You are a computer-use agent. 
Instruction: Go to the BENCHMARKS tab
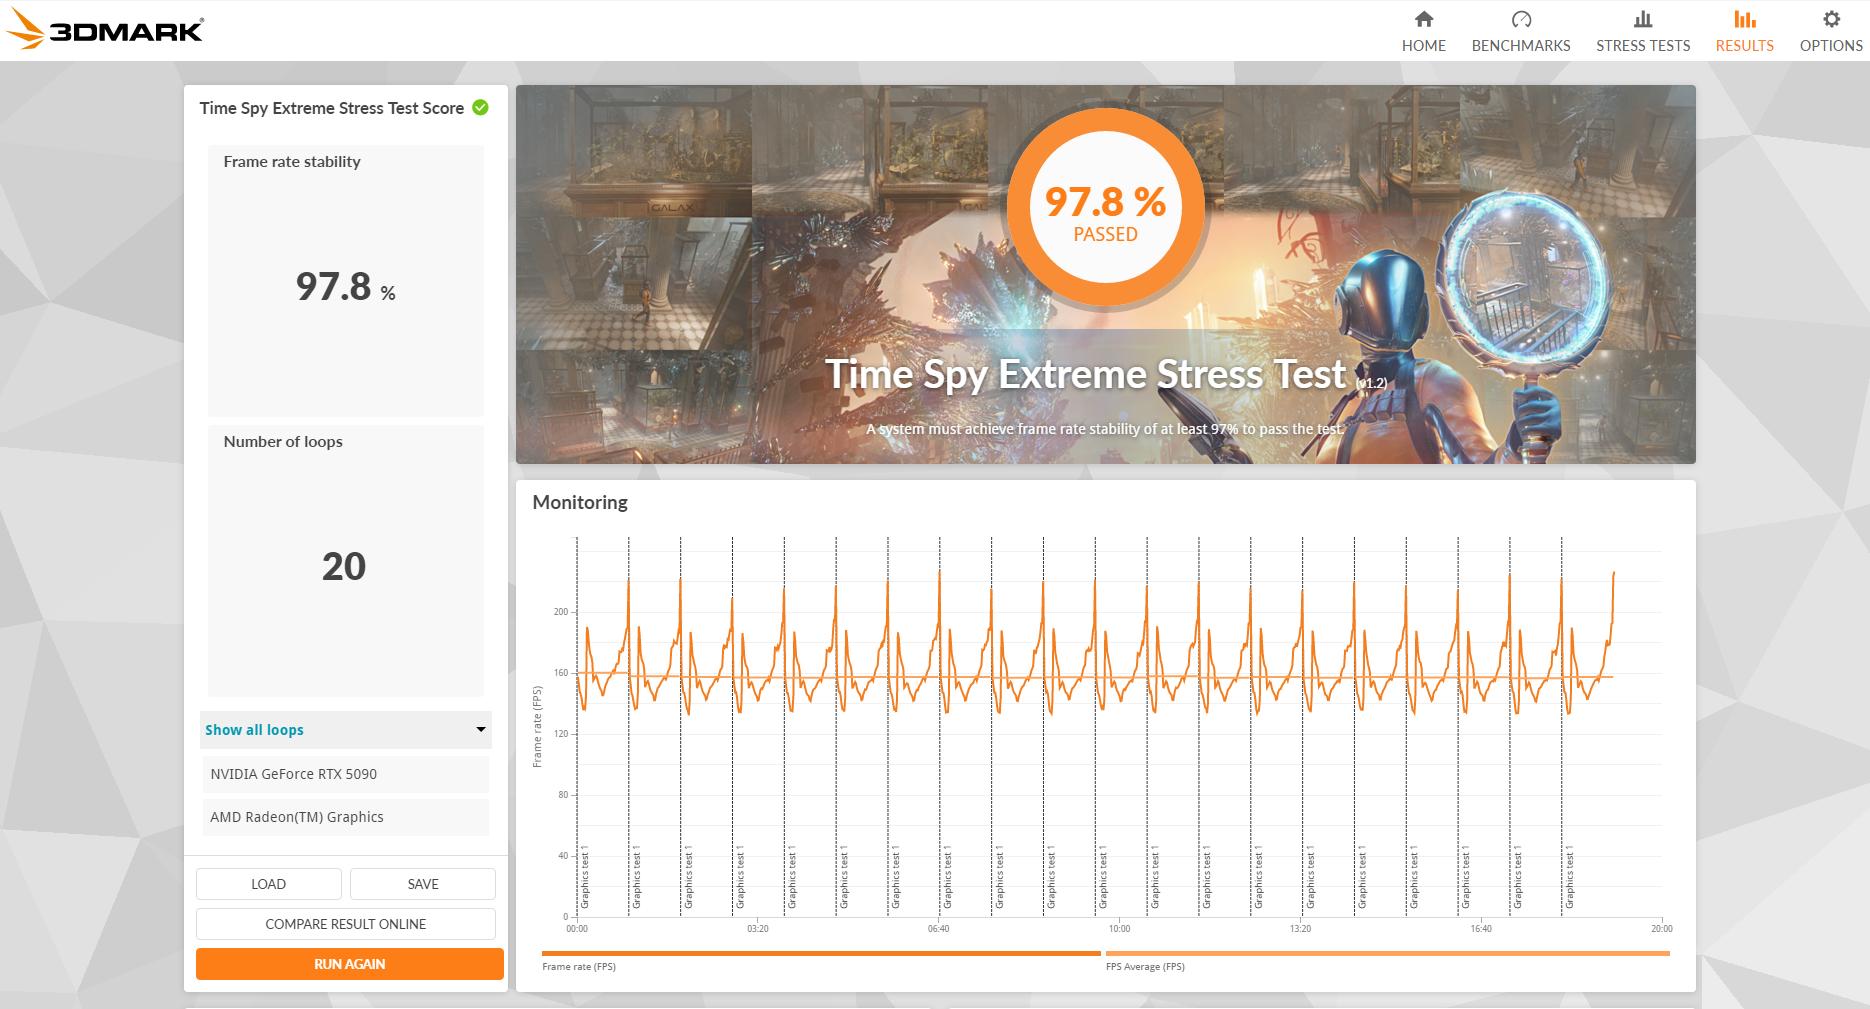1521,31
